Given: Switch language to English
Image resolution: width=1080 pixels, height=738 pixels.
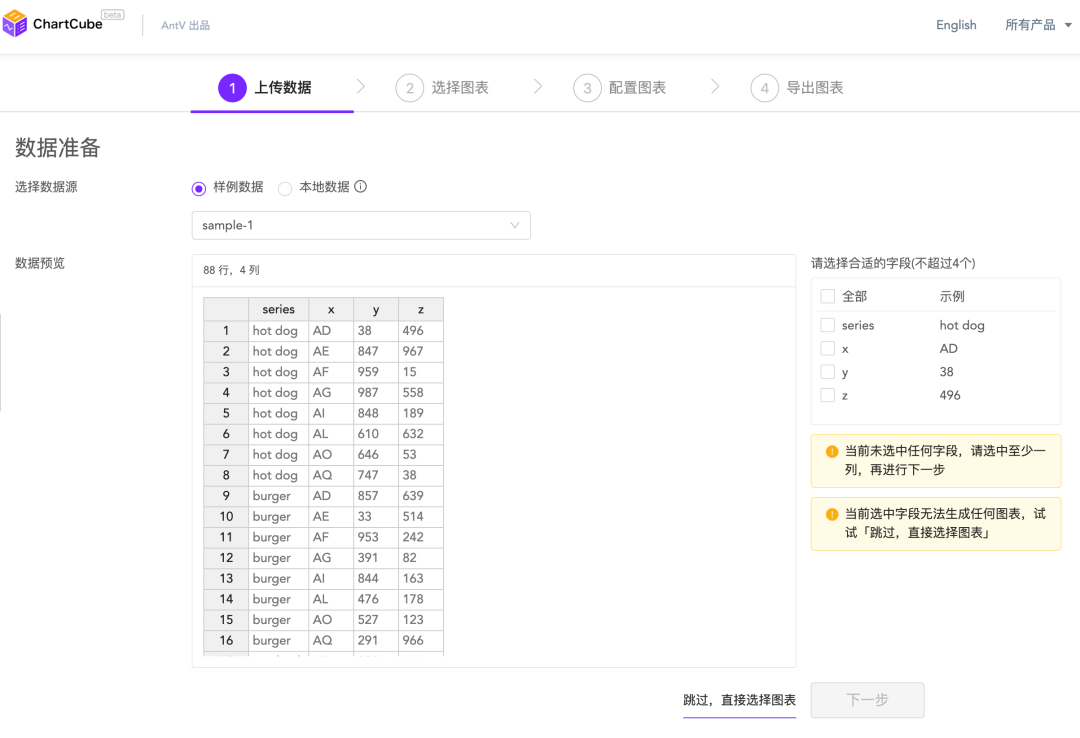Looking at the screenshot, I should [x=956, y=25].
